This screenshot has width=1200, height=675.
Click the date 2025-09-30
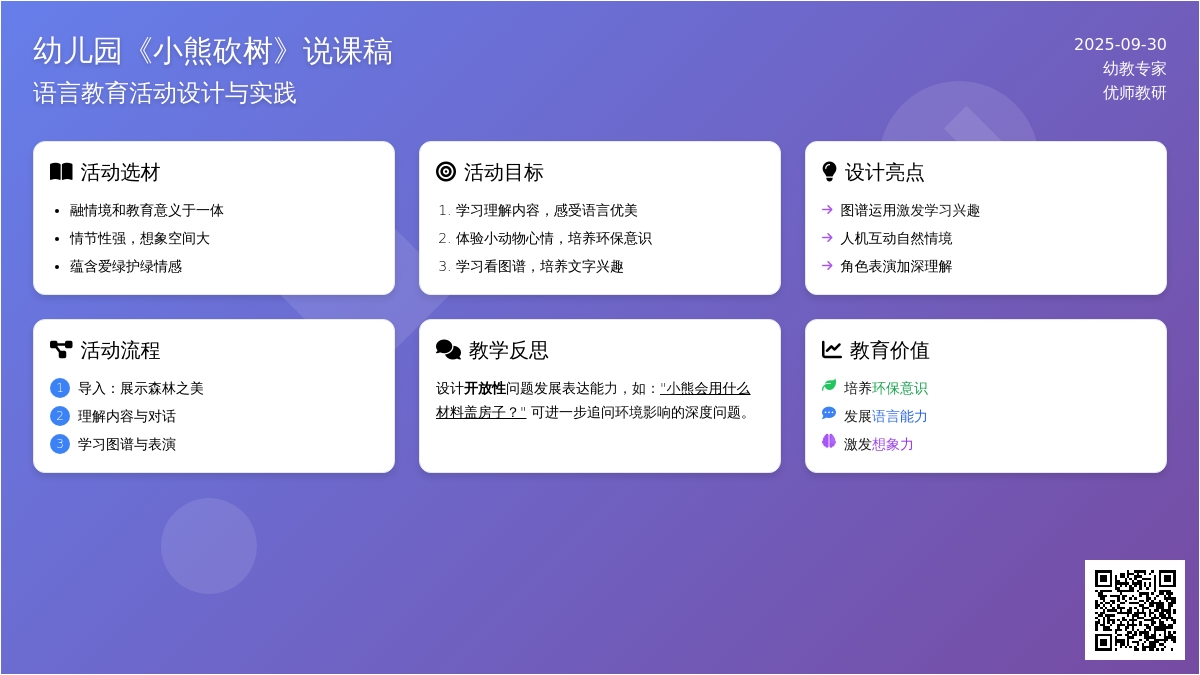coord(1120,44)
